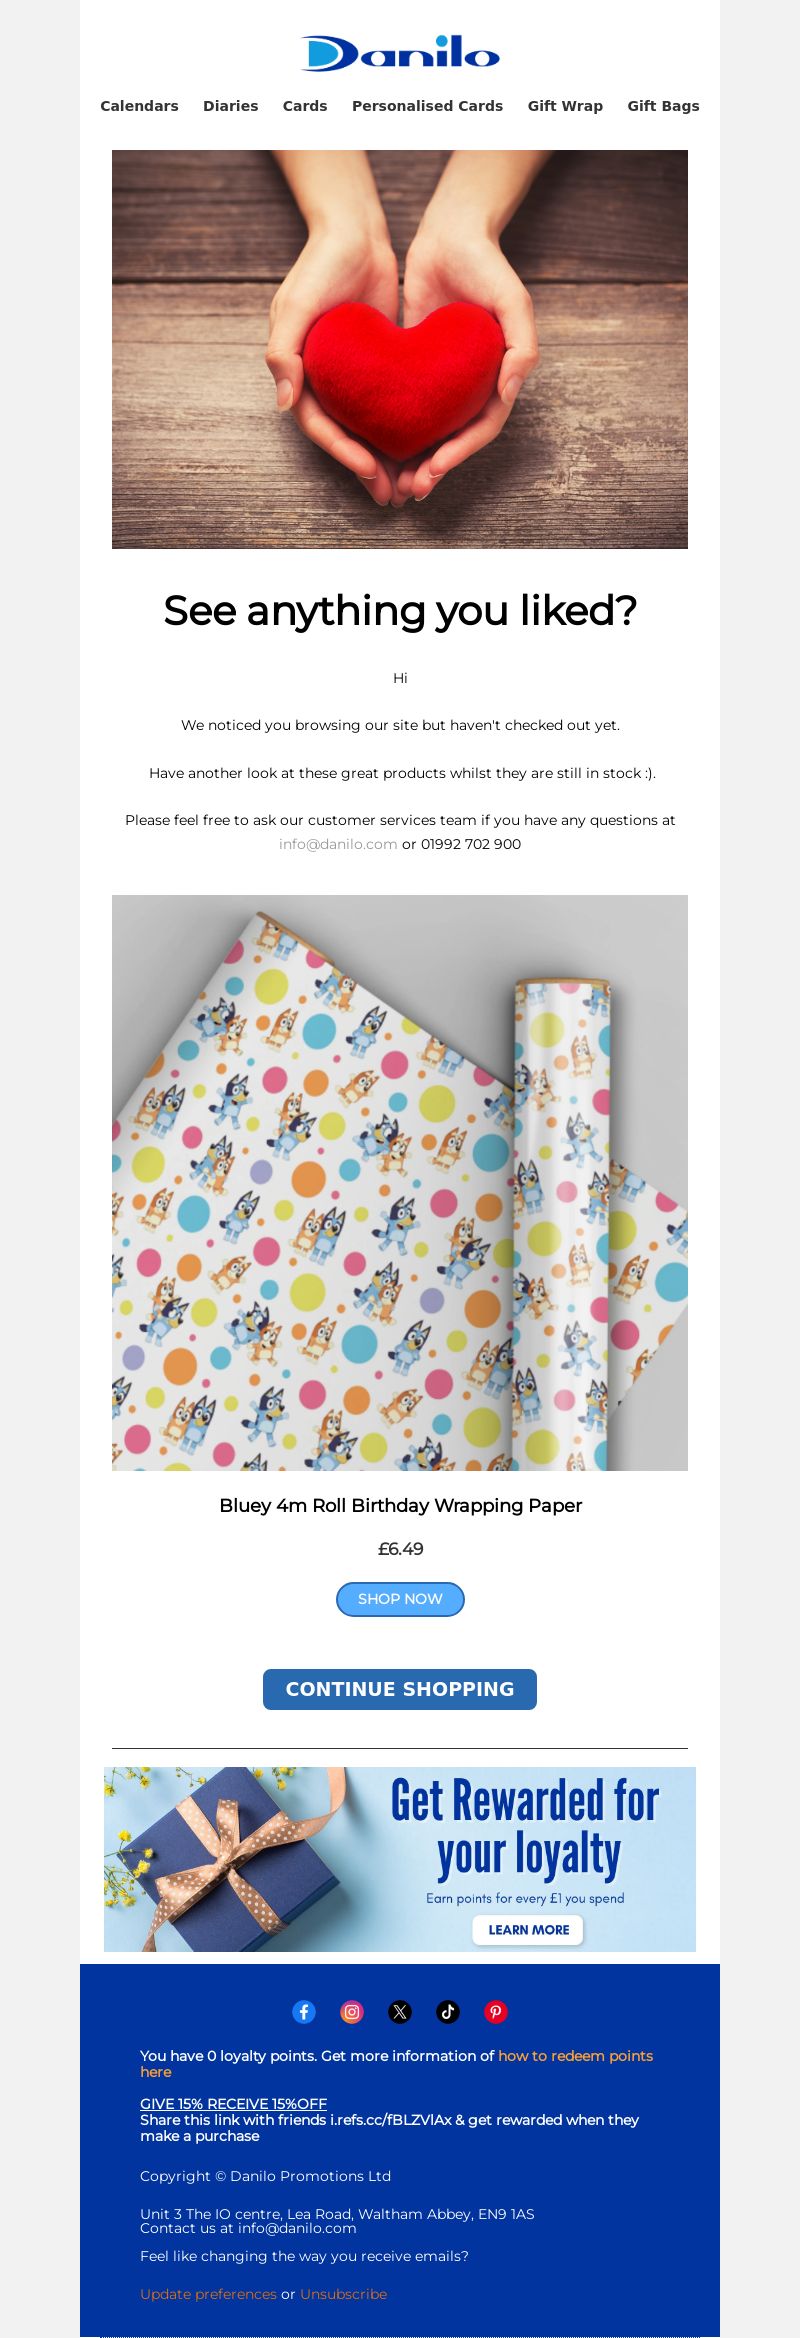The height and width of the screenshot is (2338, 800).
Task: Open Personalised Cards navigation link
Action: 427,106
